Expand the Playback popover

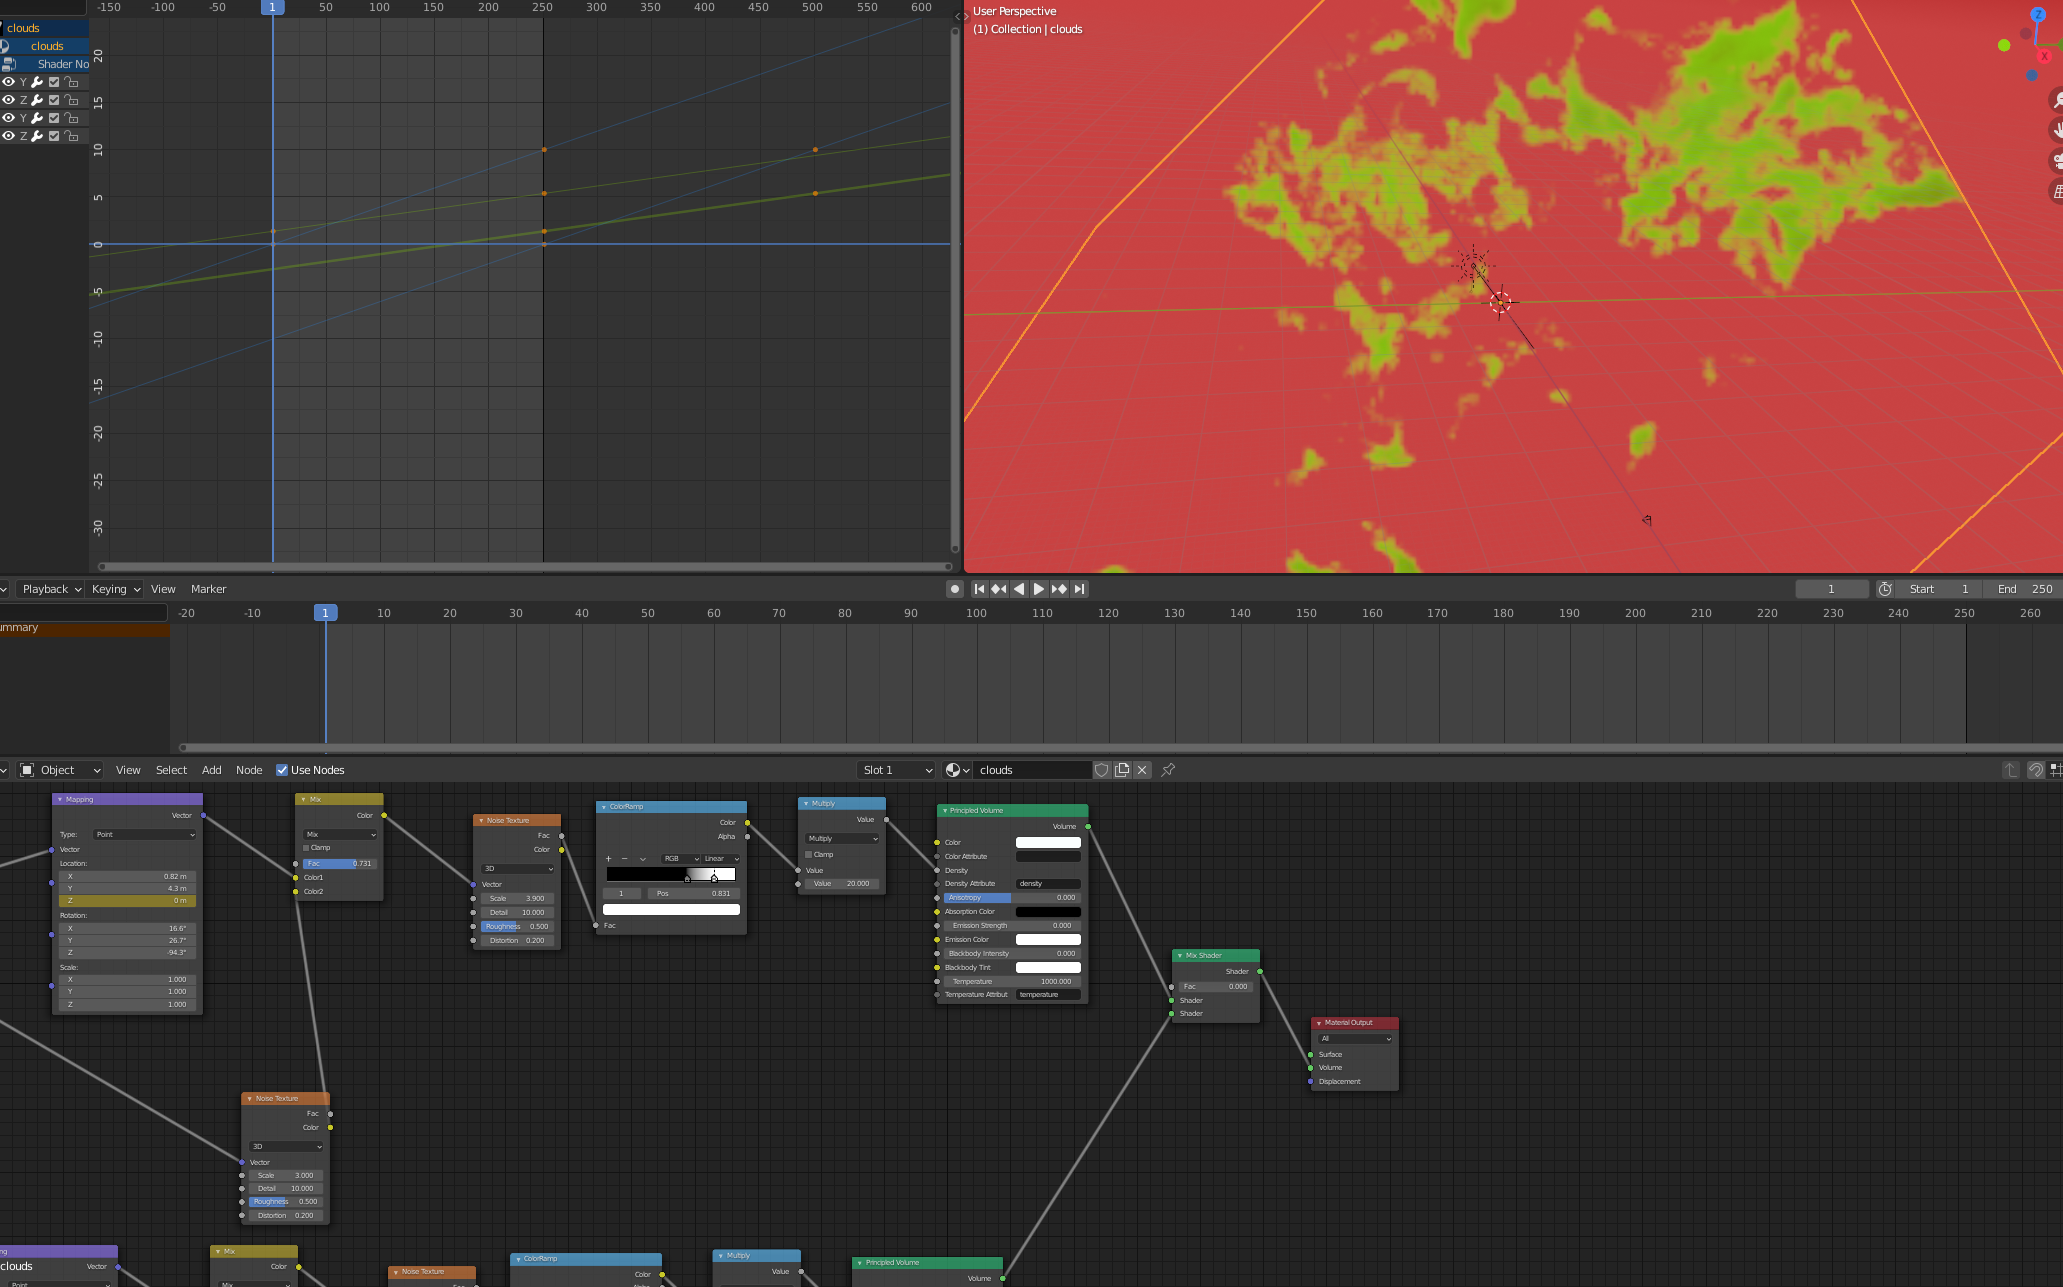click(51, 589)
